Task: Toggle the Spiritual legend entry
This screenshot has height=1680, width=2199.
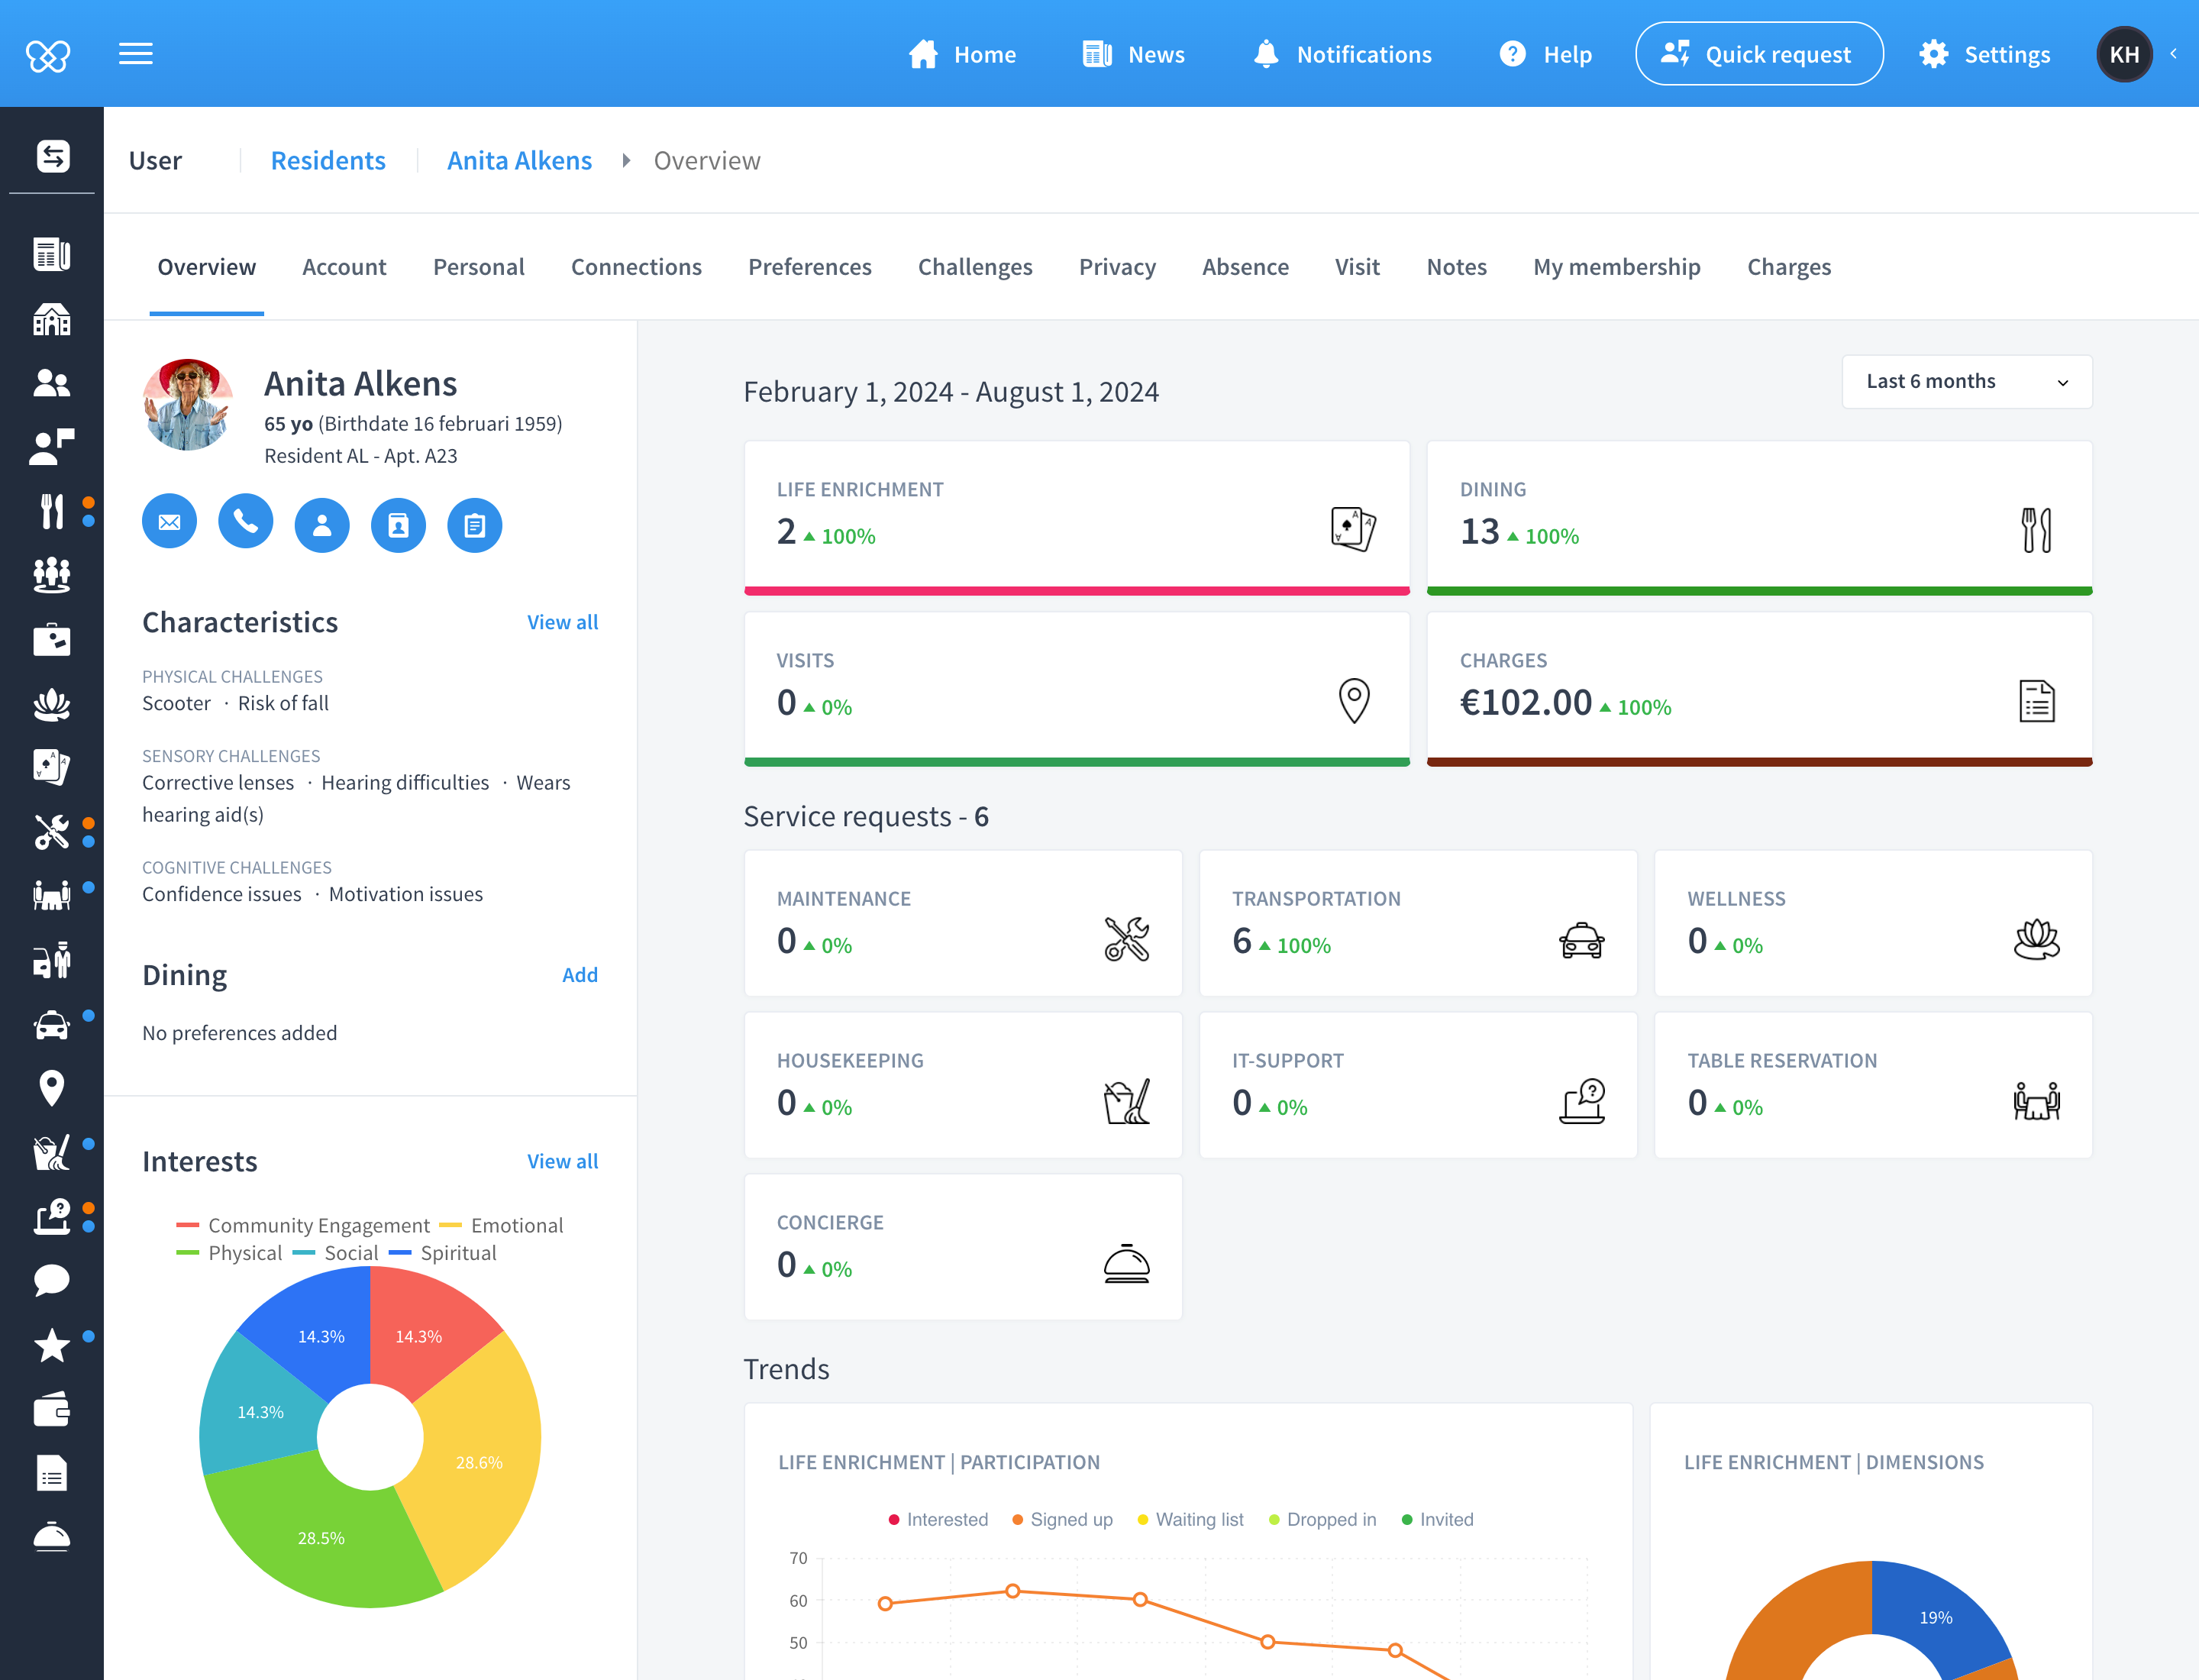Action: coord(443,1253)
